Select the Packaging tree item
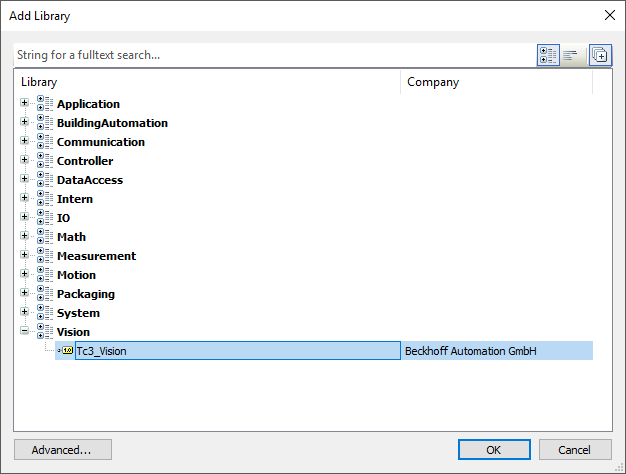The image size is (626, 474). [85, 294]
